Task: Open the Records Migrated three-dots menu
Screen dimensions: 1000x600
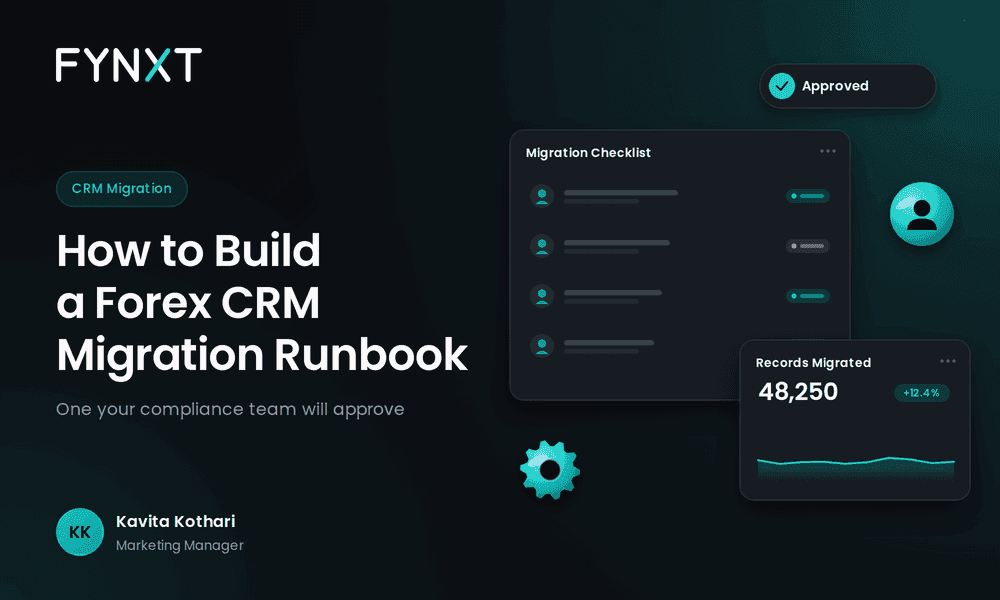Action: click(948, 361)
